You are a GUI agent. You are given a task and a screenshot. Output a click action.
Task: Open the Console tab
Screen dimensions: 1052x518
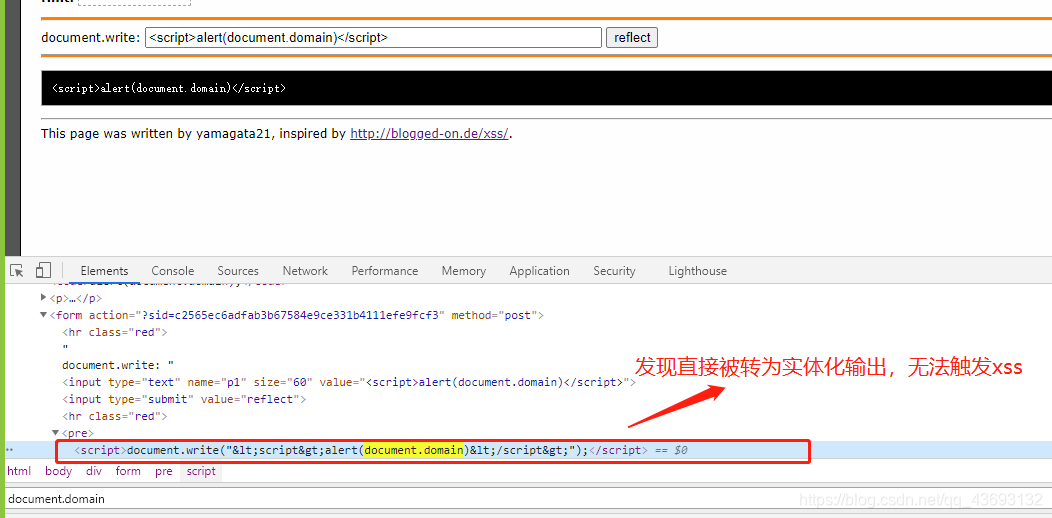click(172, 271)
